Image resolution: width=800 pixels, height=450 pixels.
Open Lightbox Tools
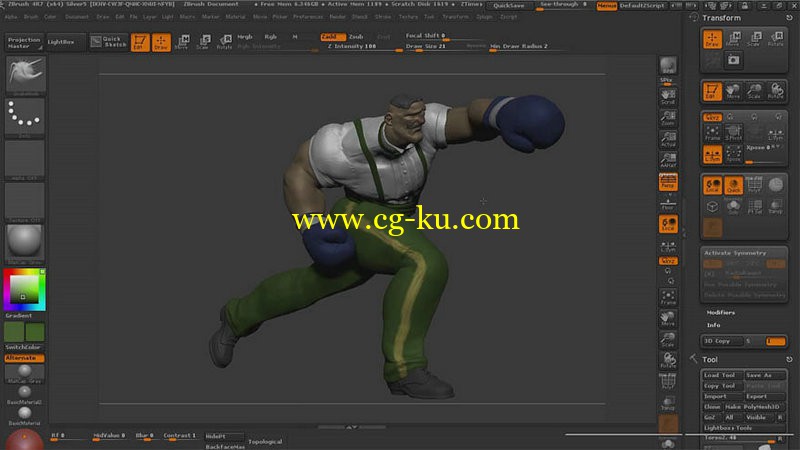[x=743, y=428]
